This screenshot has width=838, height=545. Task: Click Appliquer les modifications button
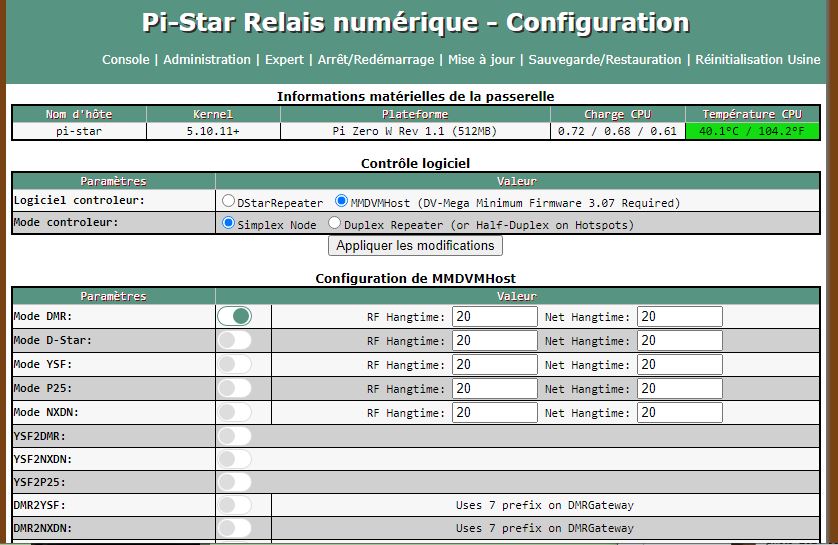415,246
